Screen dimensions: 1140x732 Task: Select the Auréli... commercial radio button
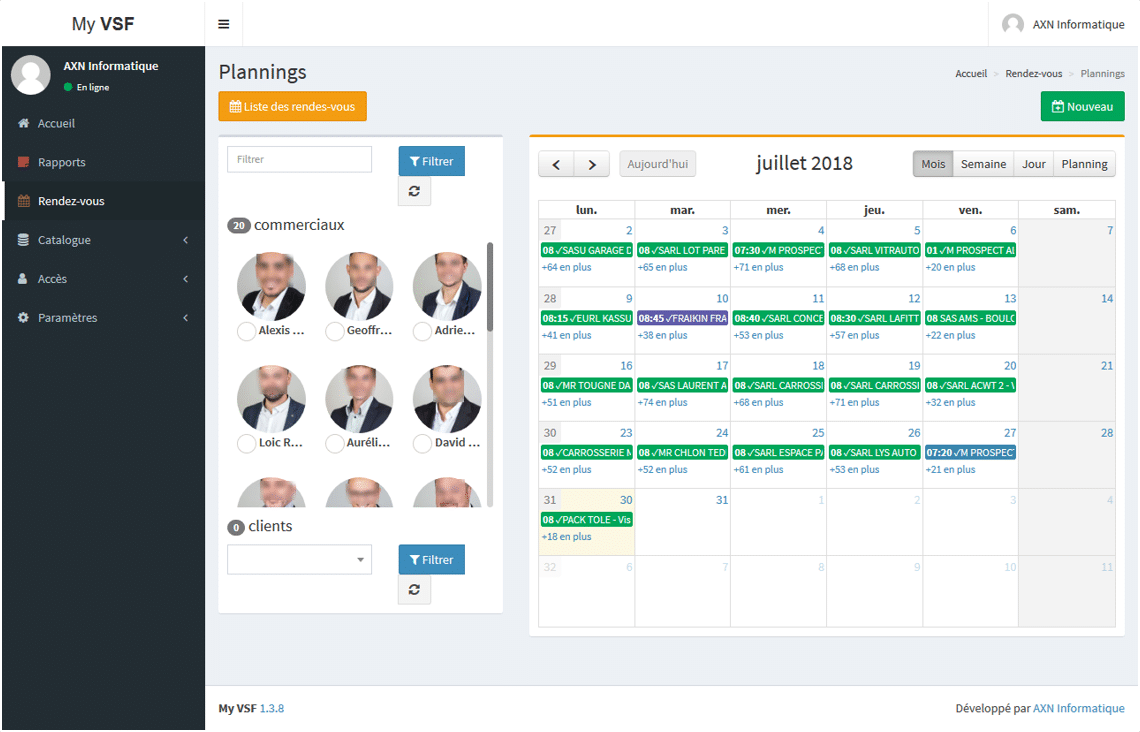click(x=334, y=443)
